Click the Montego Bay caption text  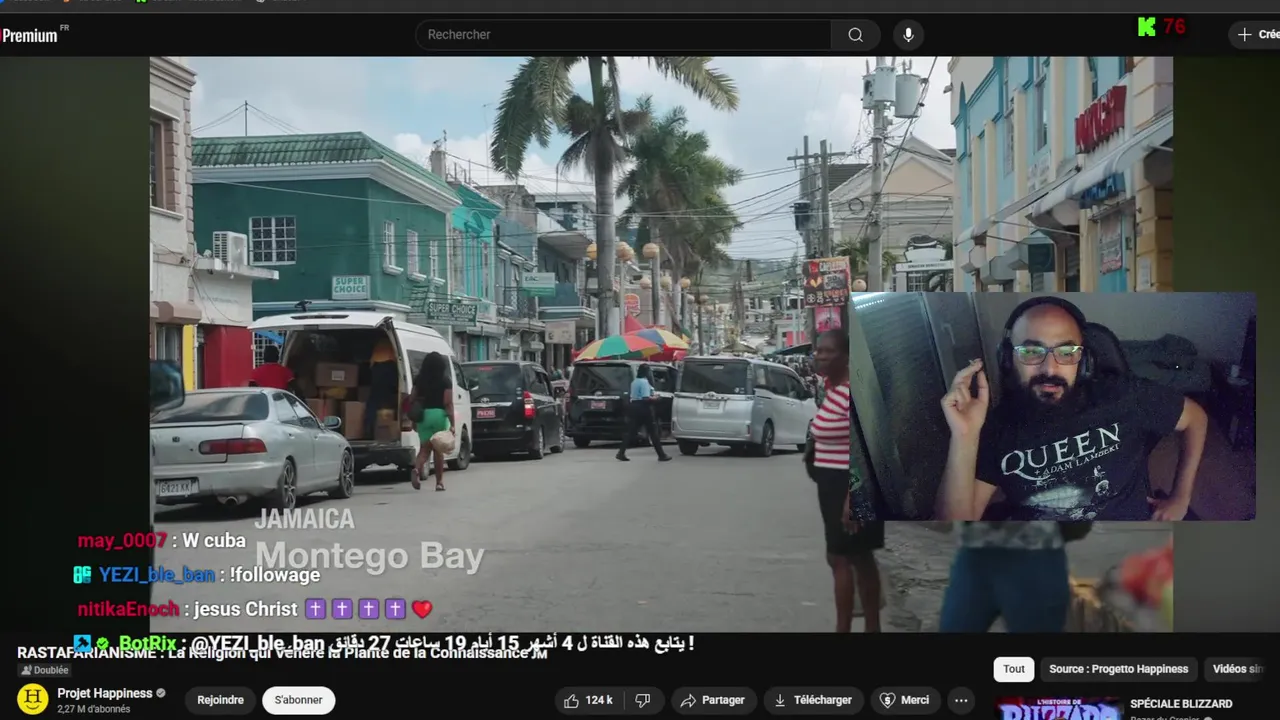click(369, 555)
